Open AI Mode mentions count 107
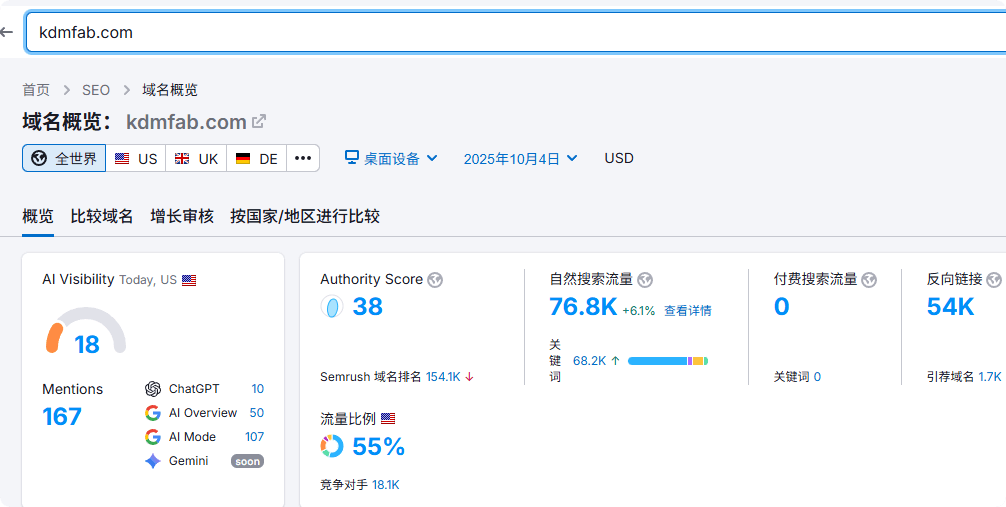 click(x=255, y=437)
